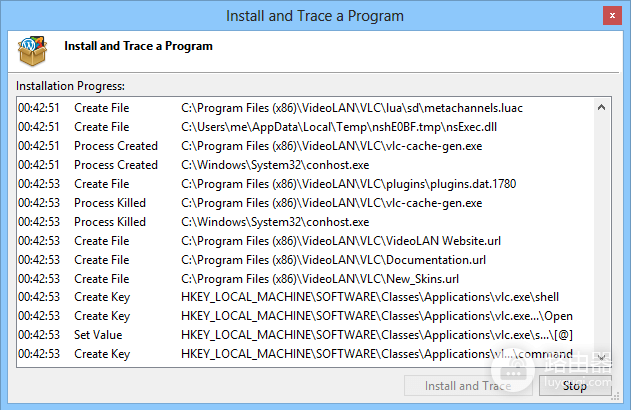Select the metachannels.luac Create File row
Screen dimensions: 631x410
[305, 108]
